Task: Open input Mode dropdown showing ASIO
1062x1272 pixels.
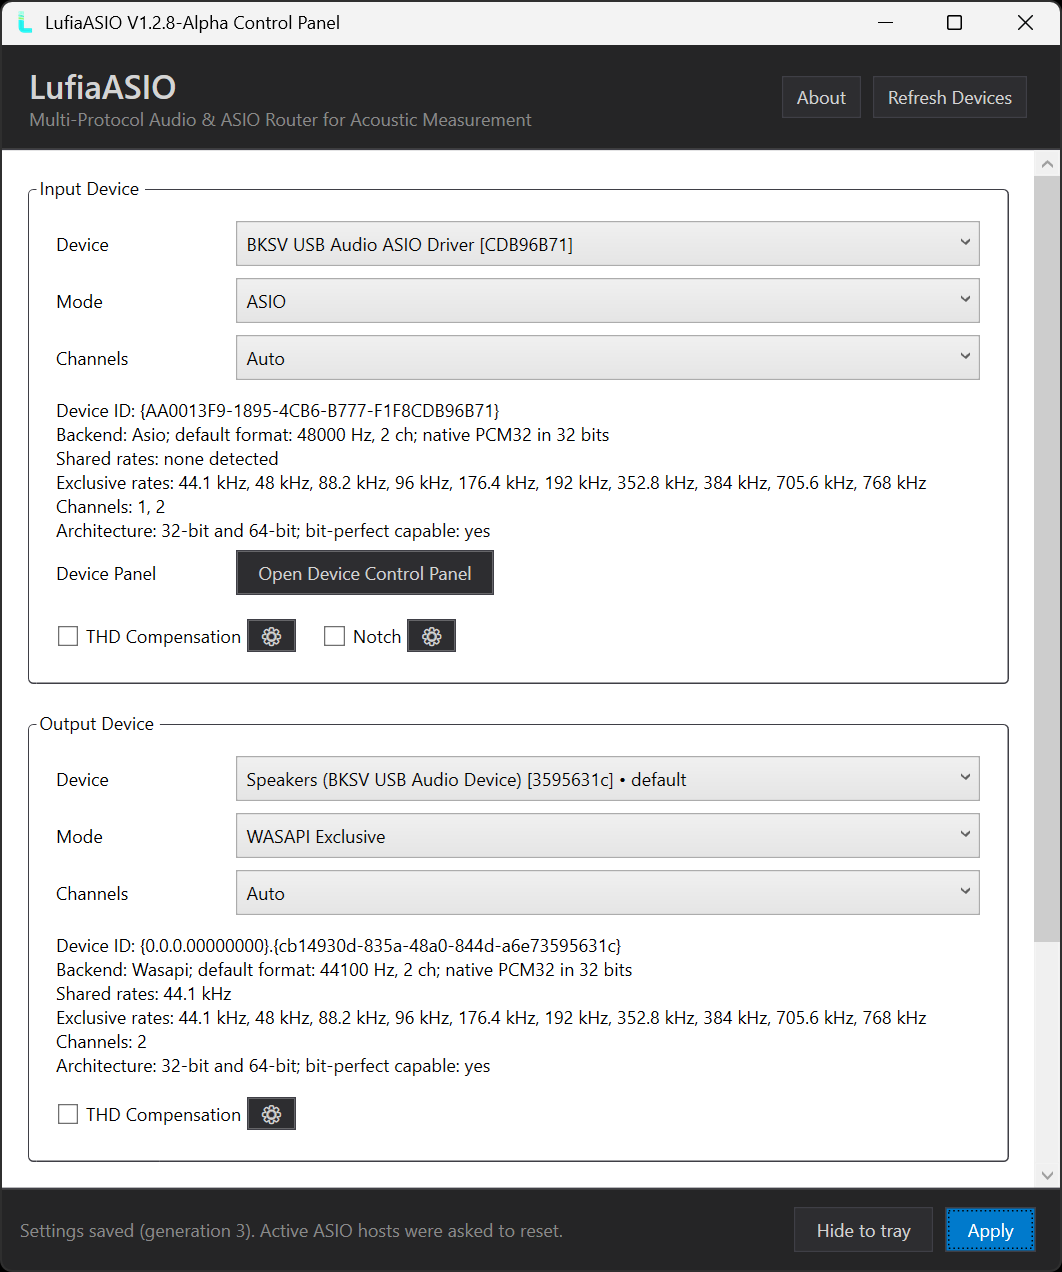Action: click(607, 301)
